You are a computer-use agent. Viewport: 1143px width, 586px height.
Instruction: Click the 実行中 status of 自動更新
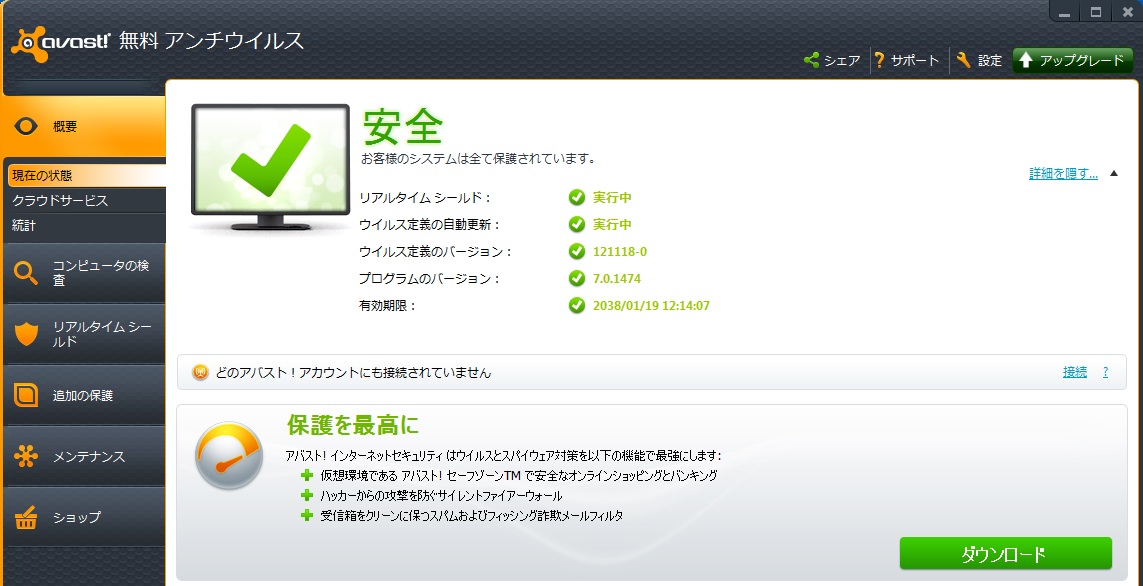click(612, 224)
